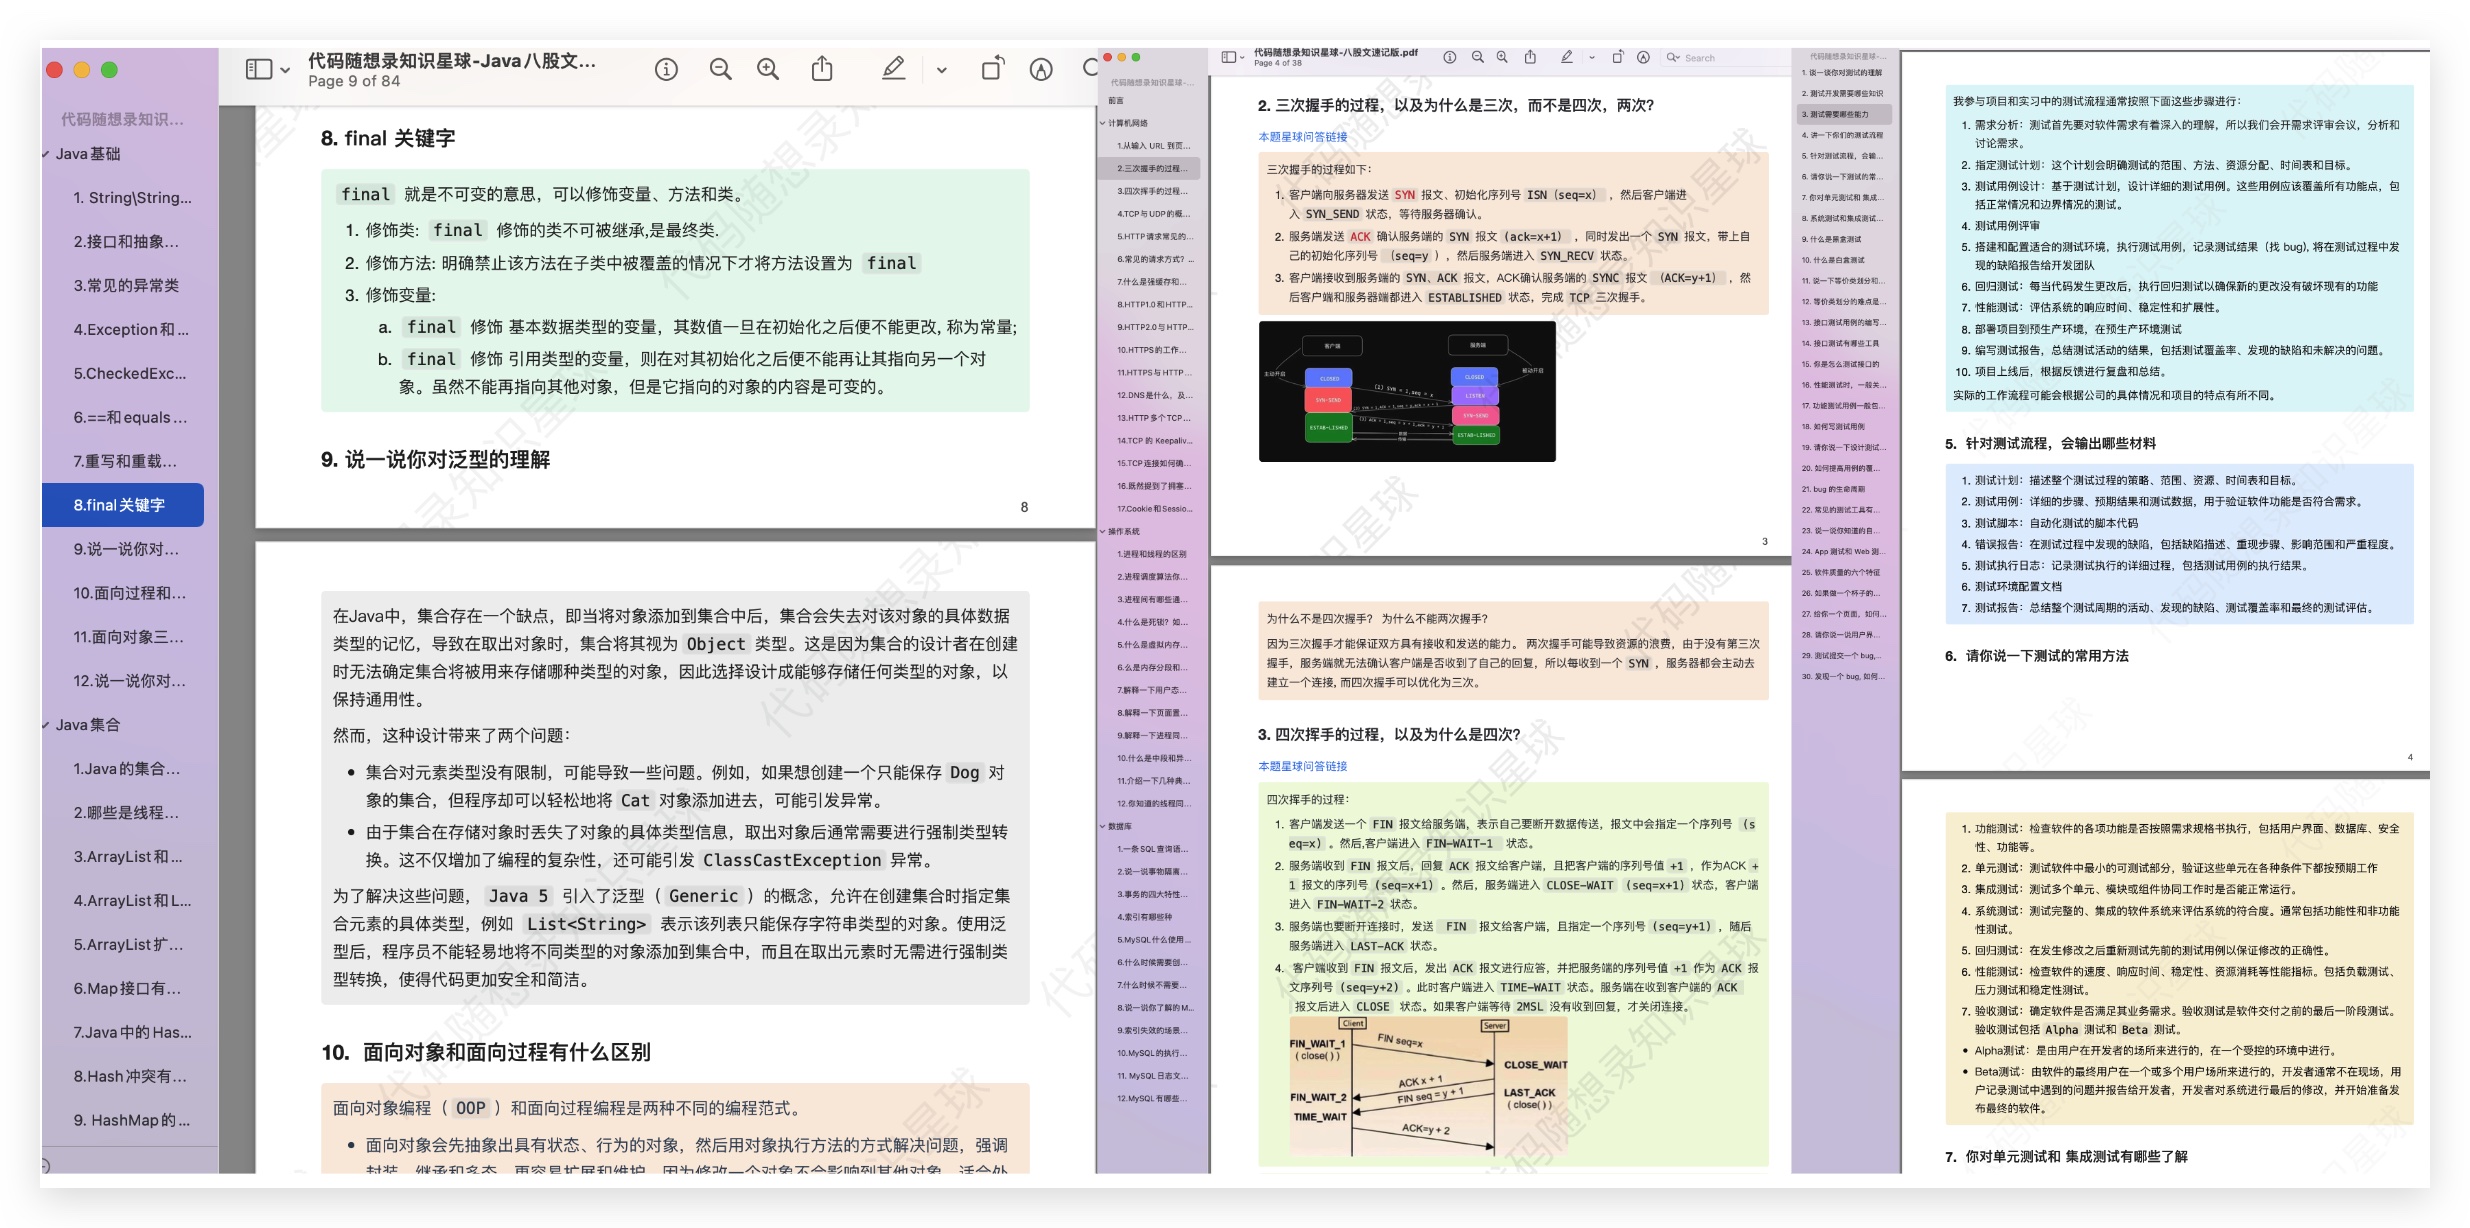Image resolution: width=2470 pixels, height=1228 pixels.
Task: Activate the Highlight pen tool in the large window
Action: coord(893,69)
